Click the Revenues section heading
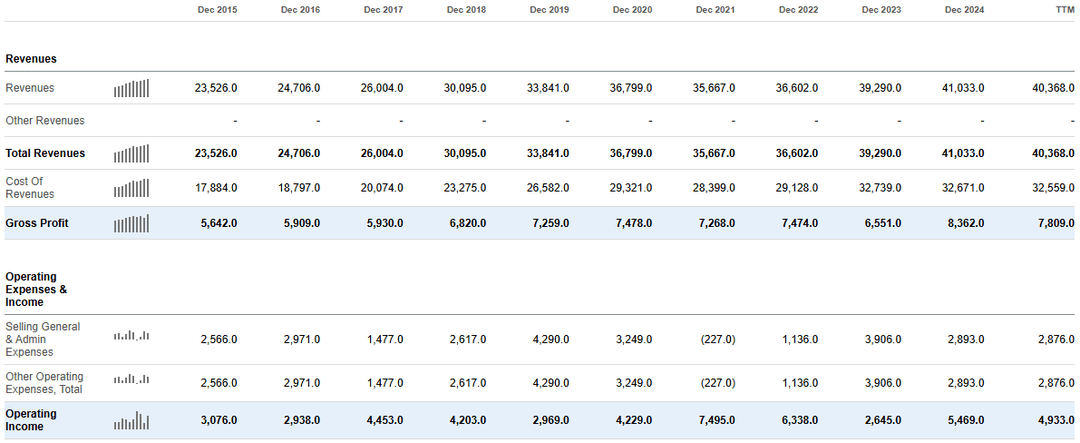 [31, 60]
